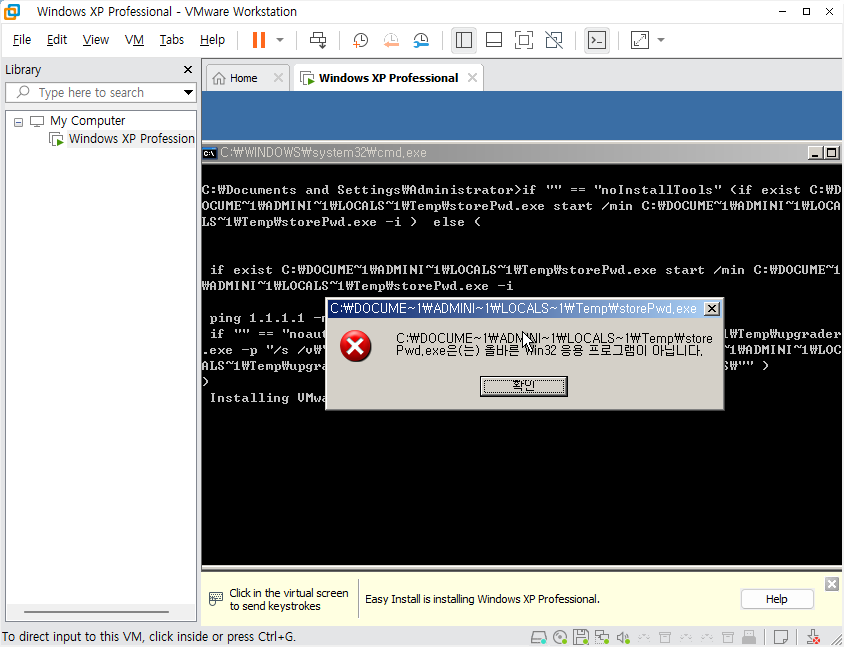Click the VMware Tools install warning icon

814,638
